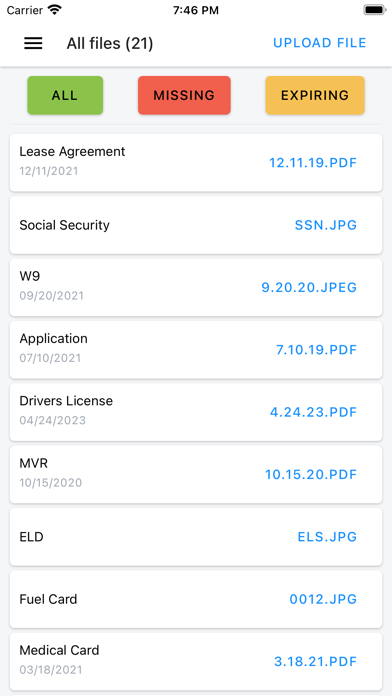This screenshot has height=696, width=392.
Task: Open the 12.11.19.PDF lease file
Action: point(313,163)
